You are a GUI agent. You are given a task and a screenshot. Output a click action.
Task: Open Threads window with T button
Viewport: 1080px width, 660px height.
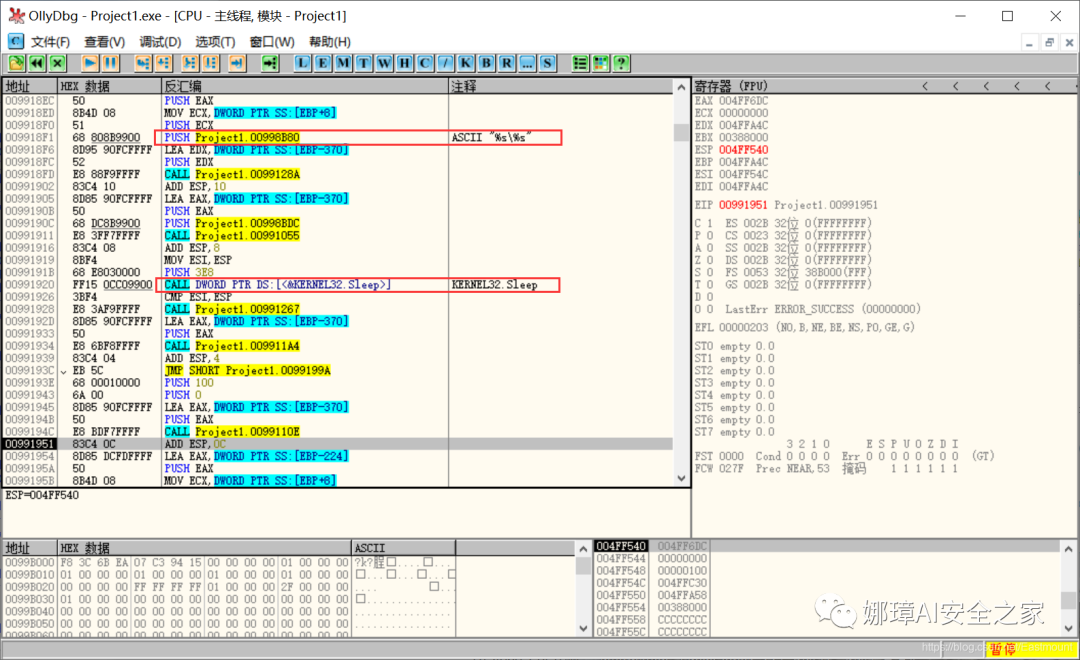coord(364,63)
